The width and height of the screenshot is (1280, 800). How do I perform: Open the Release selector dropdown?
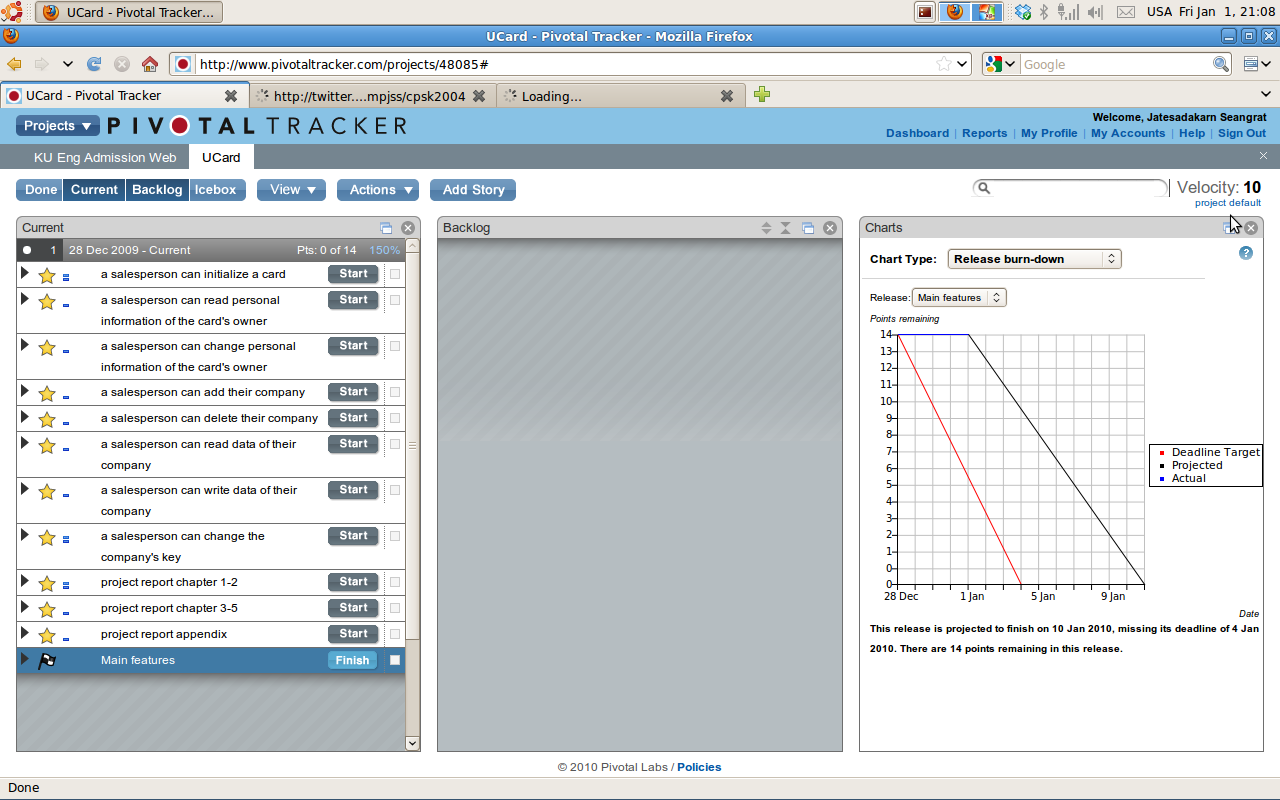[959, 298]
